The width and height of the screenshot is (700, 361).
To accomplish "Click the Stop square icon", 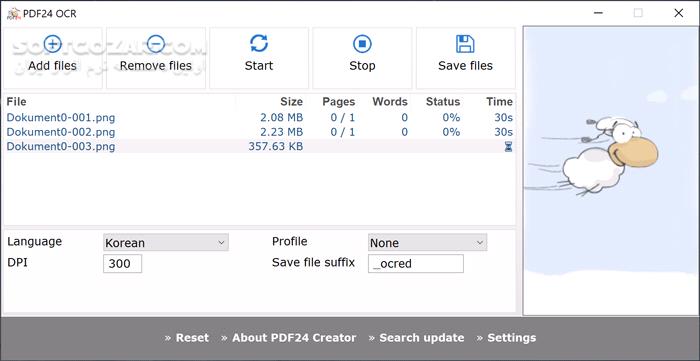I will coord(362,44).
